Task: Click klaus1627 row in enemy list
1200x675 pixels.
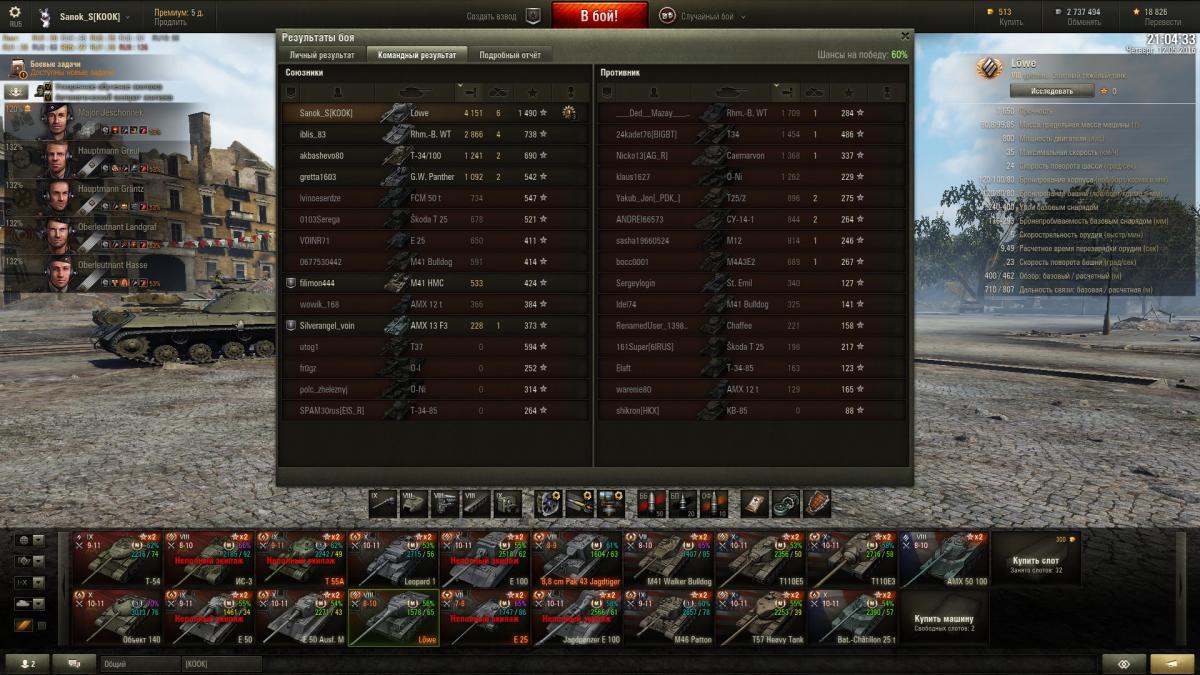Action: coord(752,176)
